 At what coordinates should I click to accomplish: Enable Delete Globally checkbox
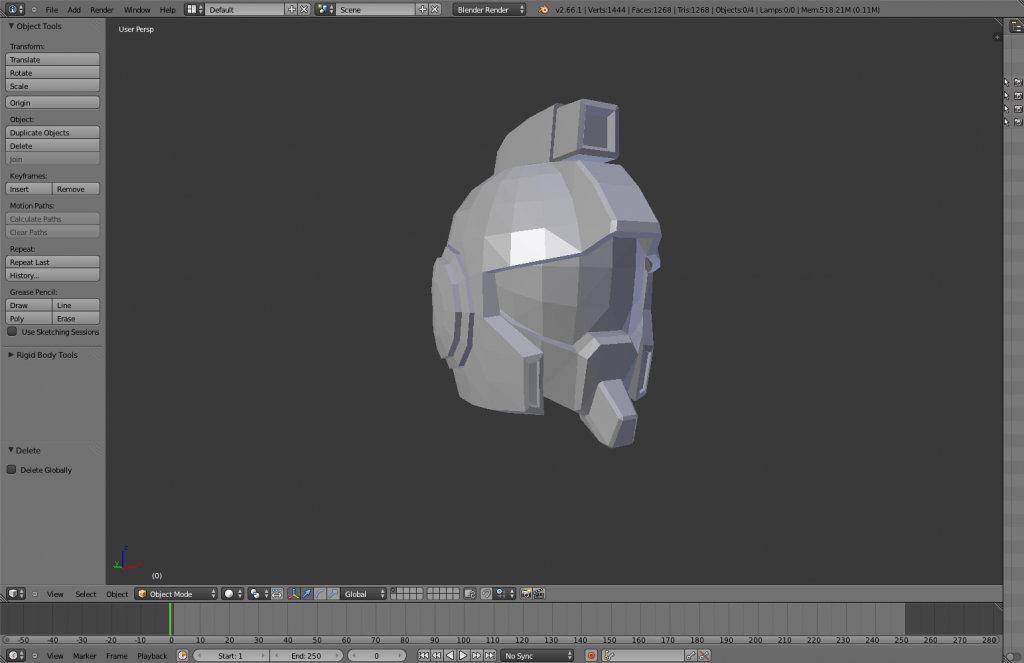(11, 470)
